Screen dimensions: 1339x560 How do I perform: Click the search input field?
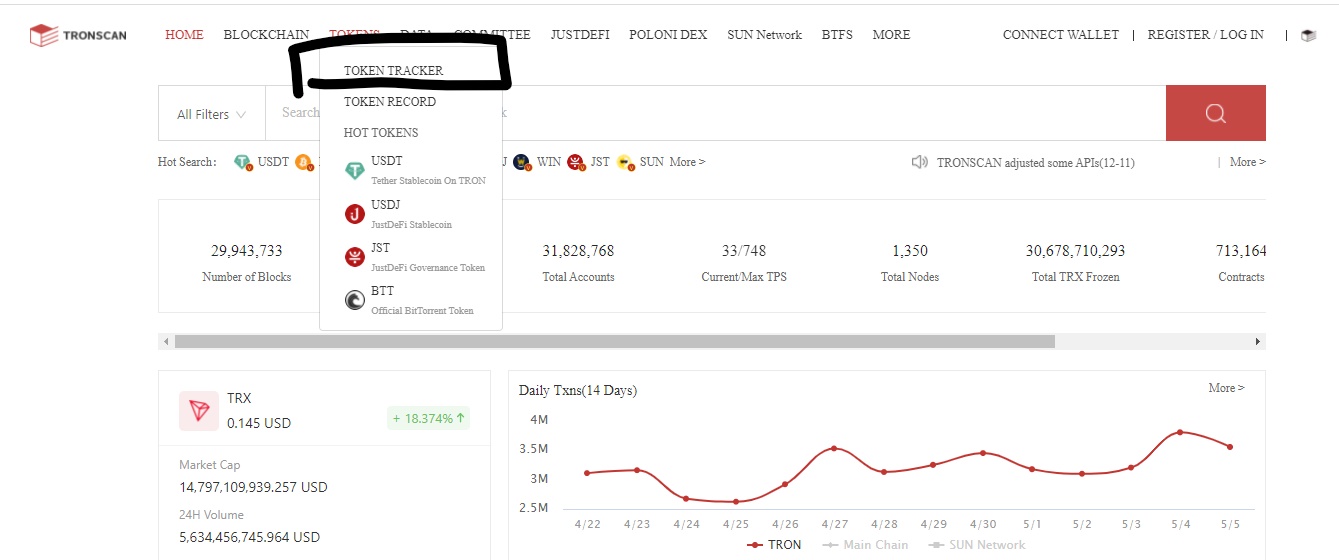pyautogui.click(x=715, y=113)
